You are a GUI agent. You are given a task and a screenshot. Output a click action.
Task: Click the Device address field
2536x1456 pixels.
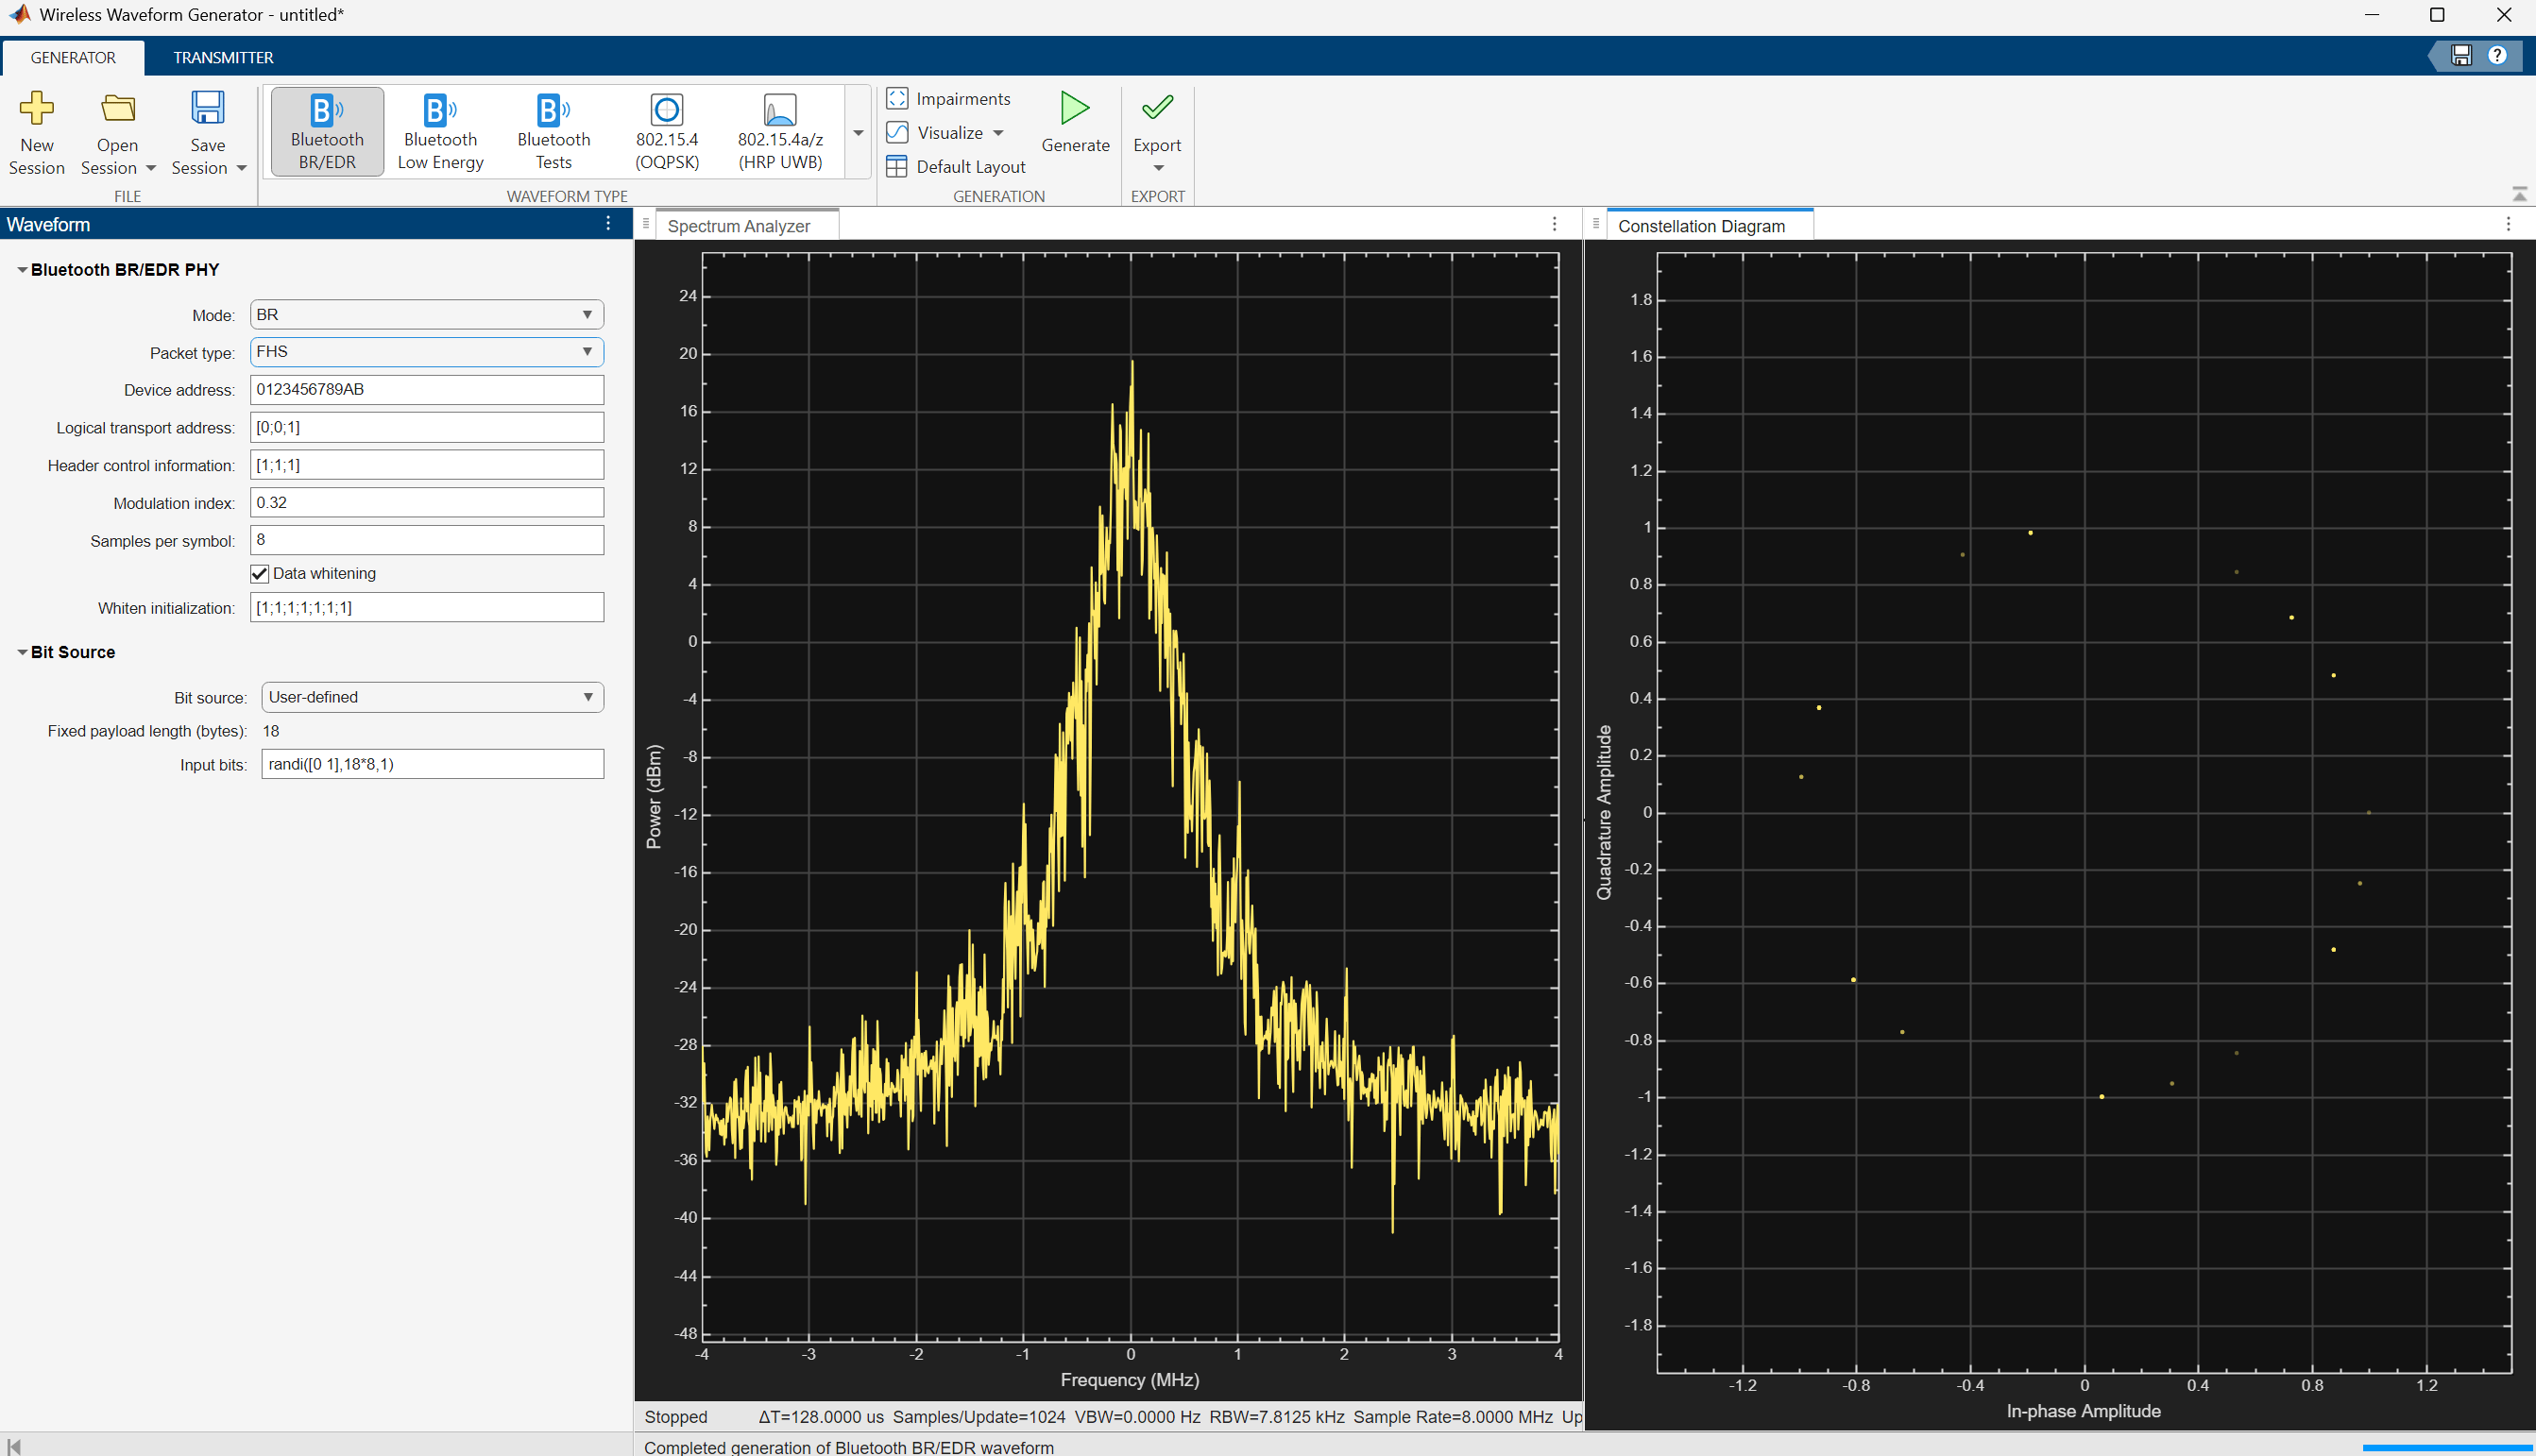[x=426, y=389]
